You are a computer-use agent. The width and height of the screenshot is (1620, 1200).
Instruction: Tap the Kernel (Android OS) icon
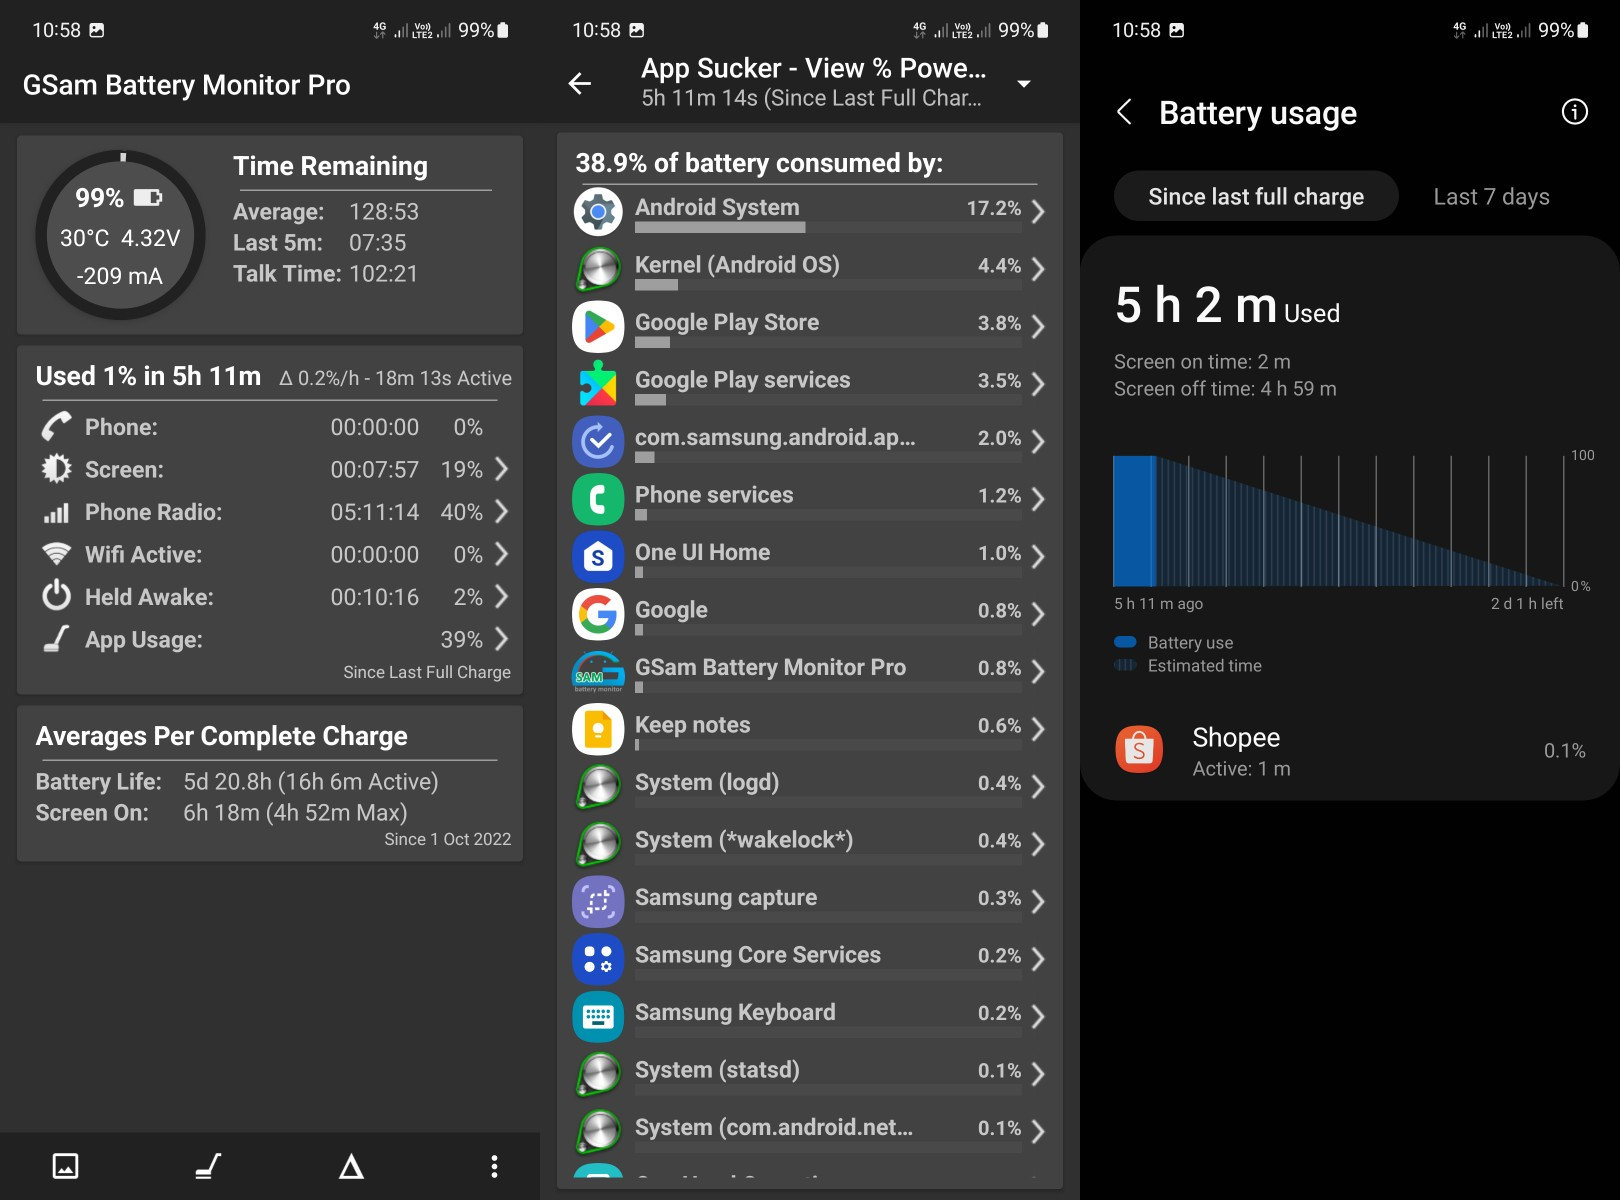[598, 269]
